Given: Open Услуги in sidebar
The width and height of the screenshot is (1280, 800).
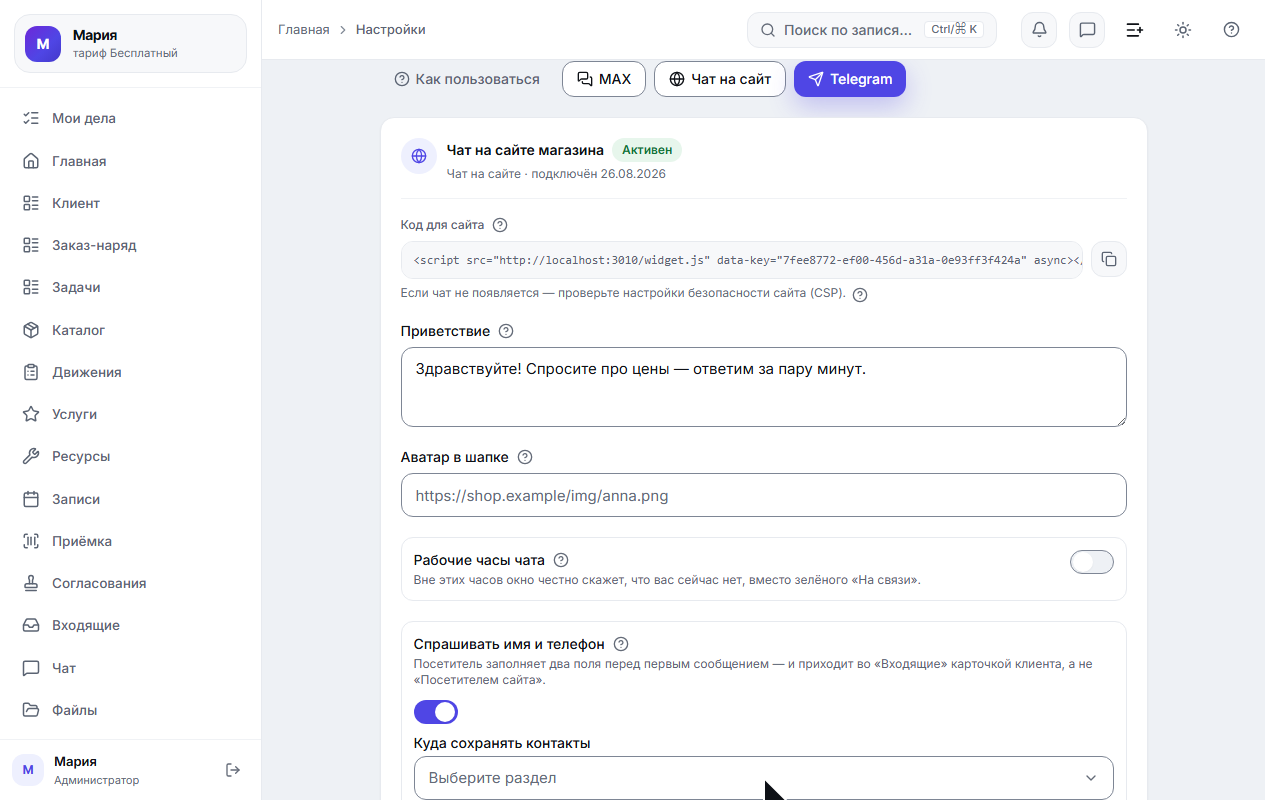Looking at the screenshot, I should (x=131, y=414).
